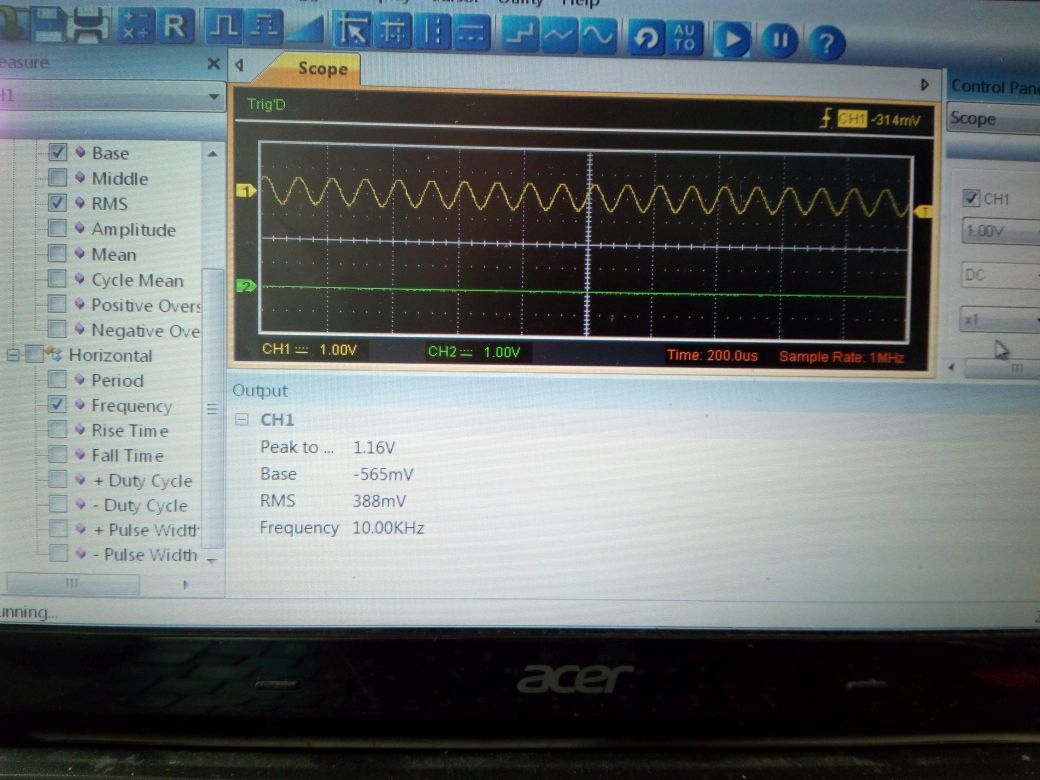
Task: Check the + Duty Cycle measurement
Action: tap(58, 479)
